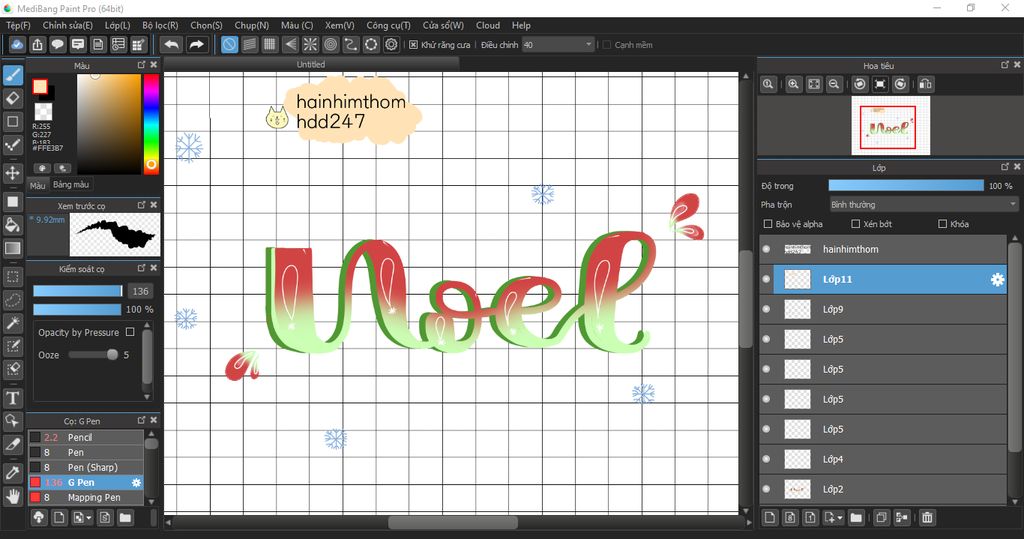Viewport: 1024px width, 539px height.
Task: Select the Pen (Sharp) brush
Action: click(86, 468)
